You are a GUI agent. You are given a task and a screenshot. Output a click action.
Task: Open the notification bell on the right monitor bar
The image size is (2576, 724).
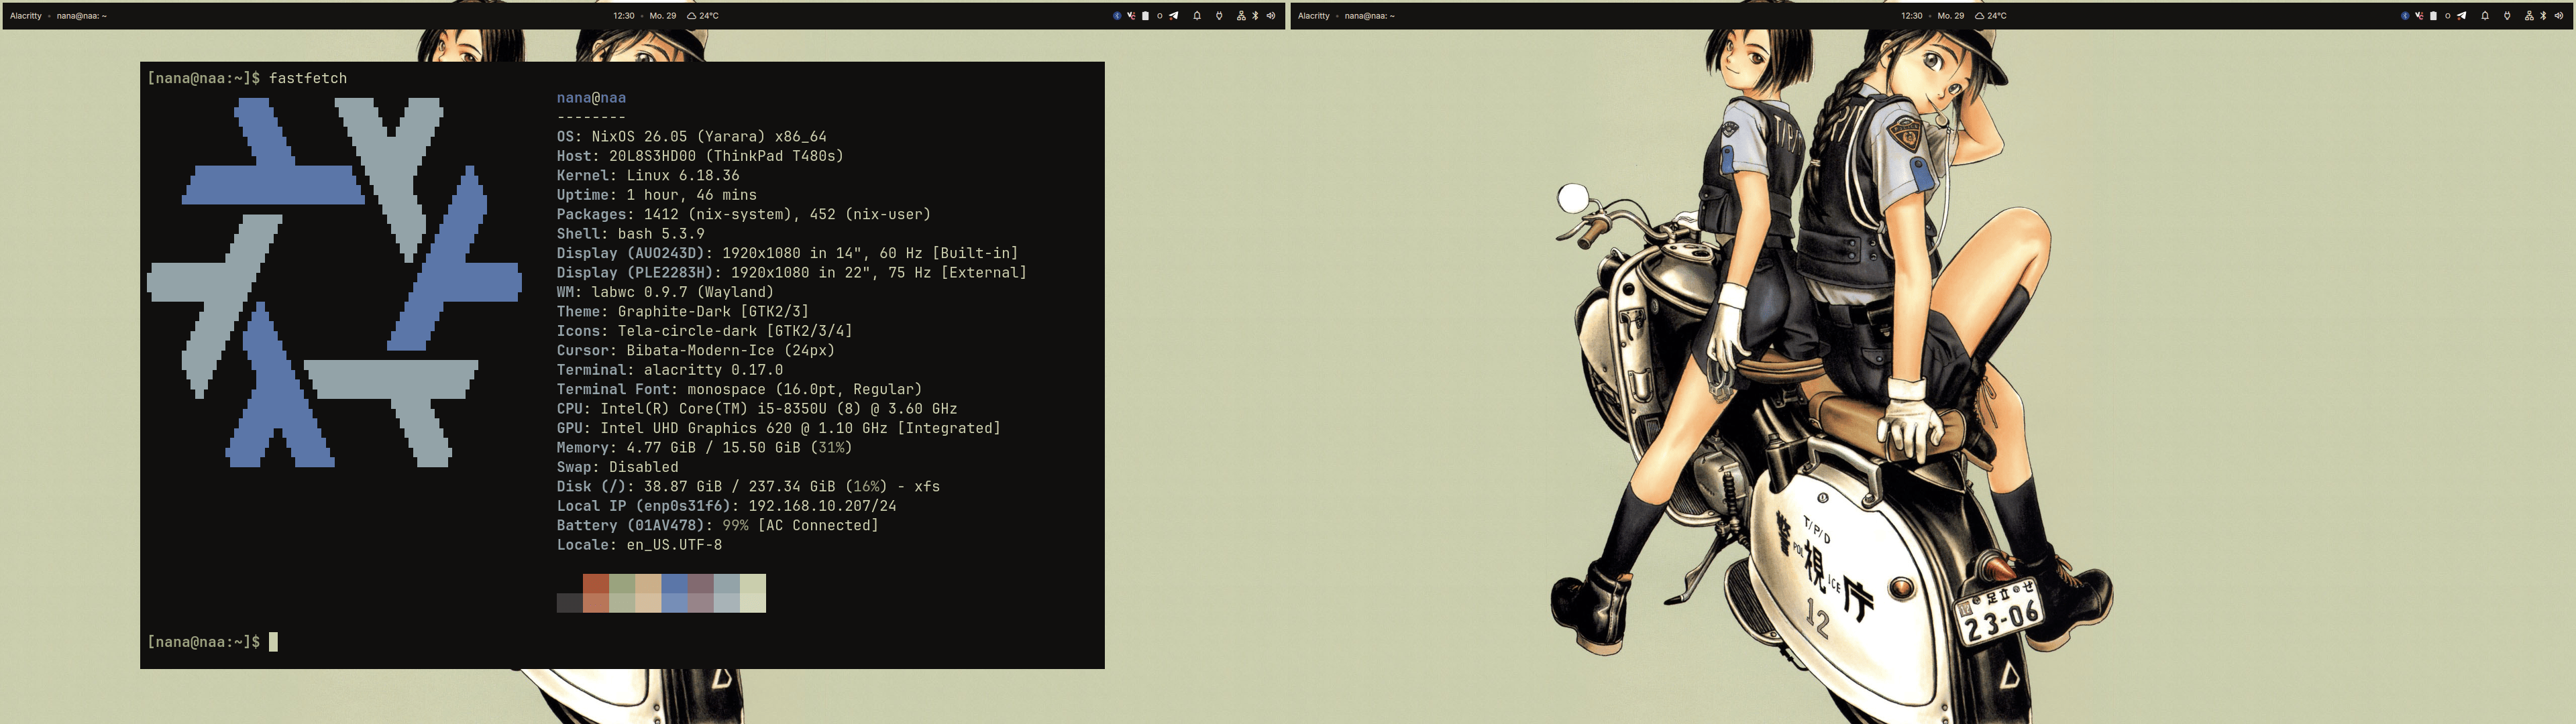pos(2485,16)
